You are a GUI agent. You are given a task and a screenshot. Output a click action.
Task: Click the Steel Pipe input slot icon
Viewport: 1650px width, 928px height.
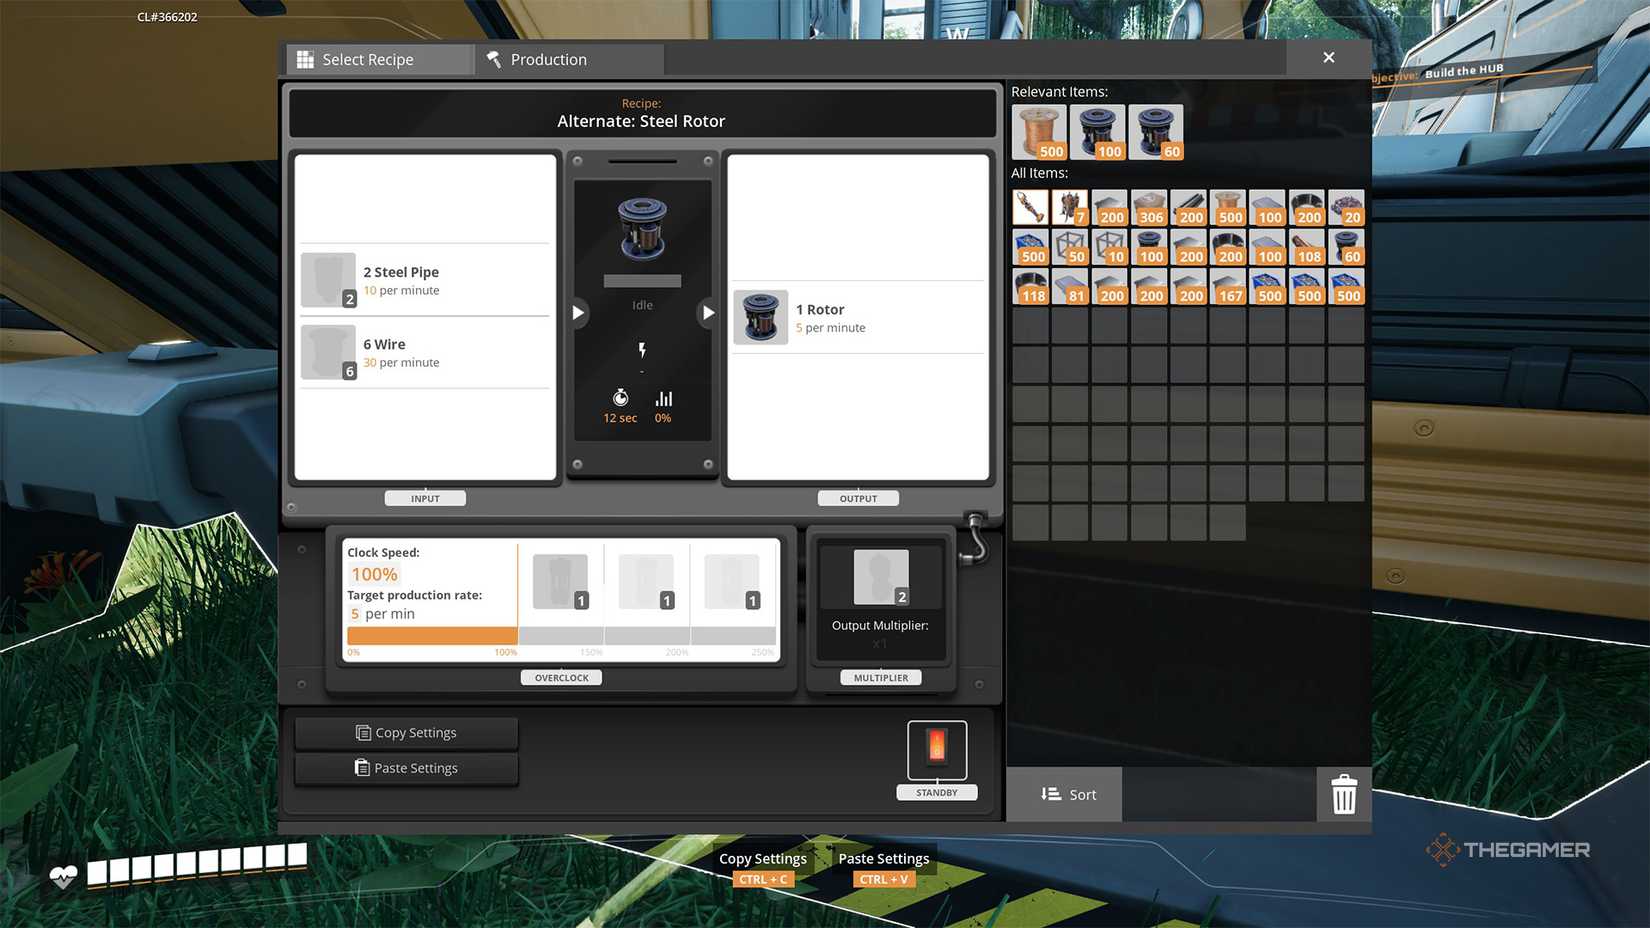pyautogui.click(x=328, y=280)
